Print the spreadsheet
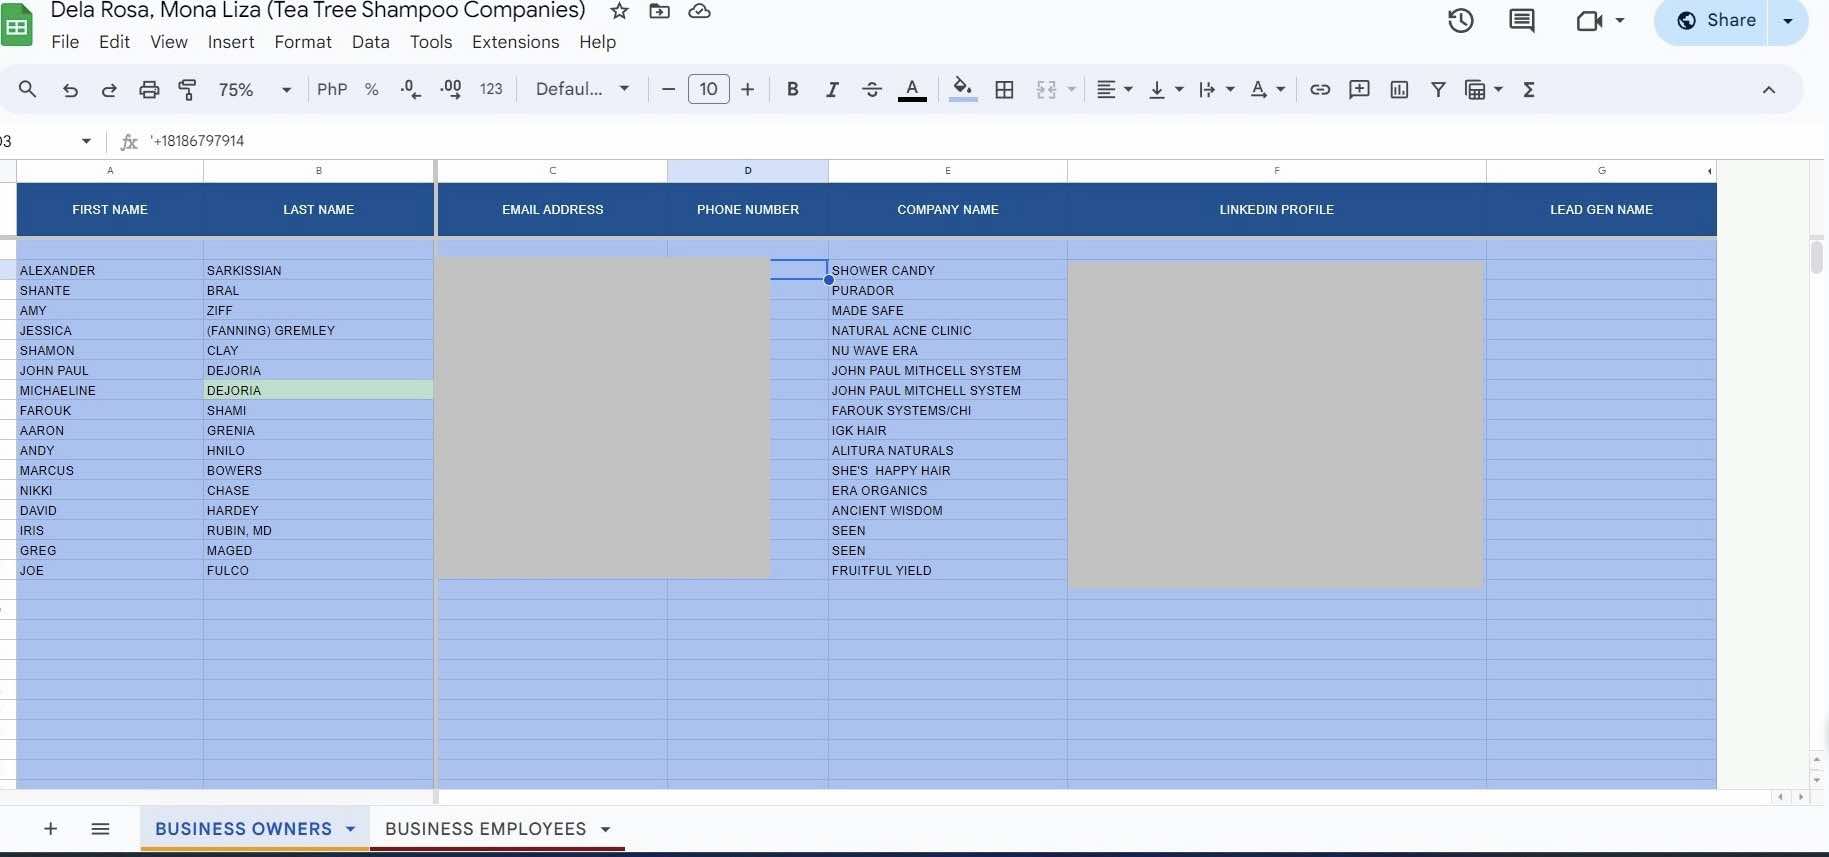 coord(149,90)
